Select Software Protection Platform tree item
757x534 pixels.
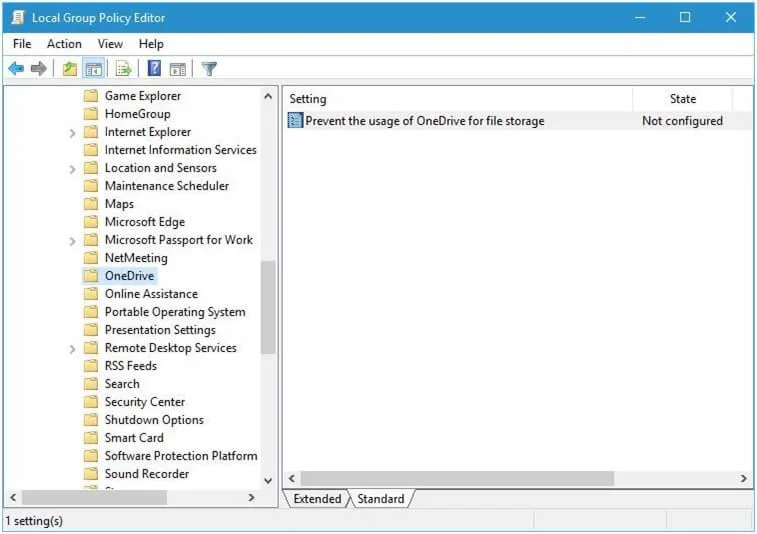click(x=181, y=456)
